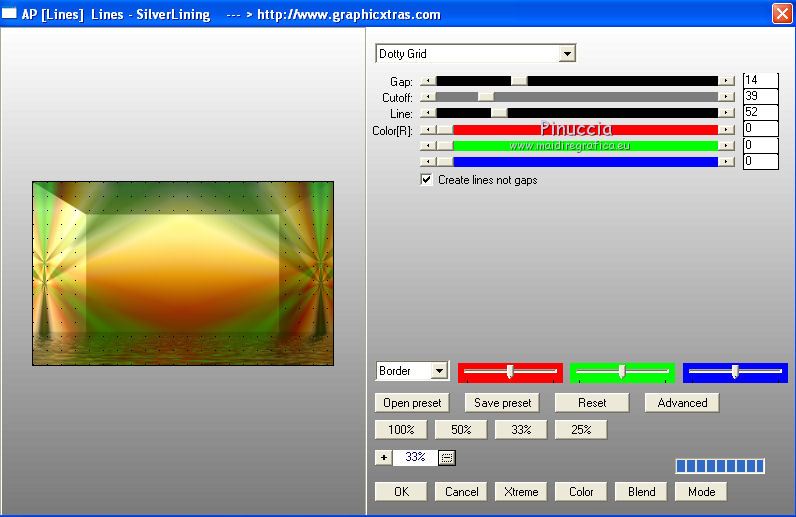Viewport: 796px width, 517px height.
Task: Click left arrow of Gap slider
Action: [x=428, y=81]
